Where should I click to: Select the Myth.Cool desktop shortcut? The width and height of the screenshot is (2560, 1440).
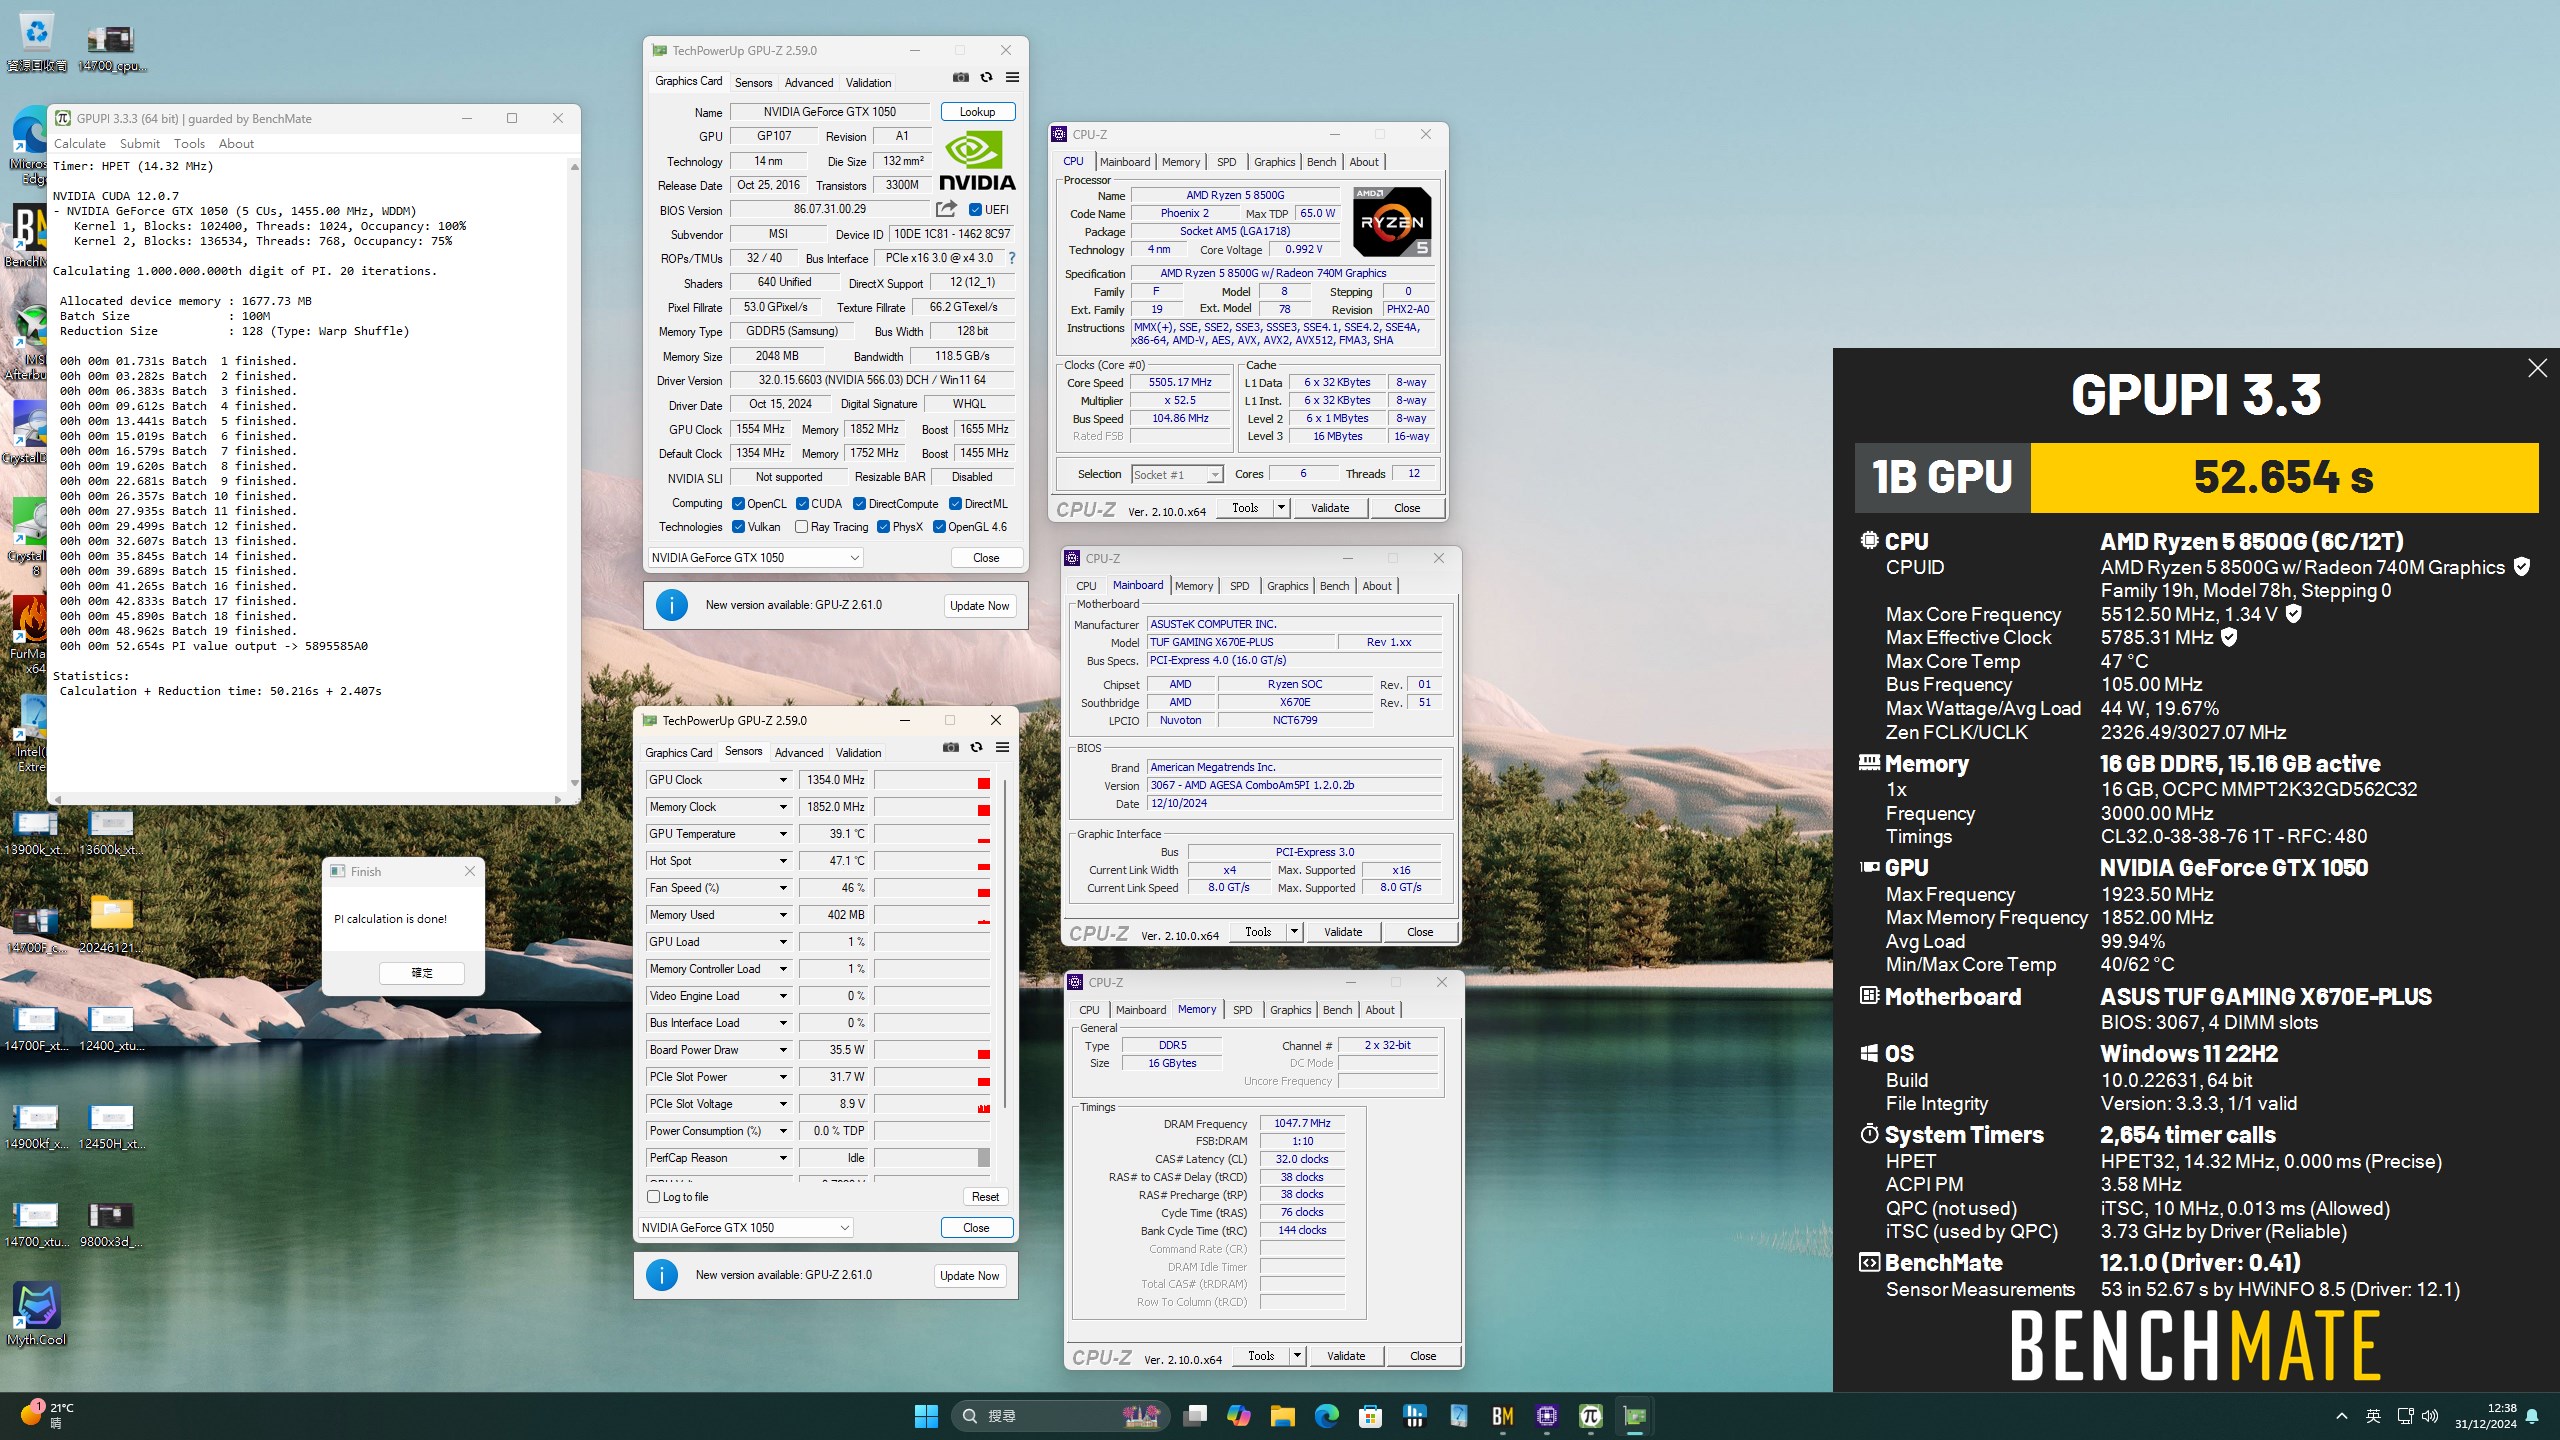pyautogui.click(x=37, y=1314)
